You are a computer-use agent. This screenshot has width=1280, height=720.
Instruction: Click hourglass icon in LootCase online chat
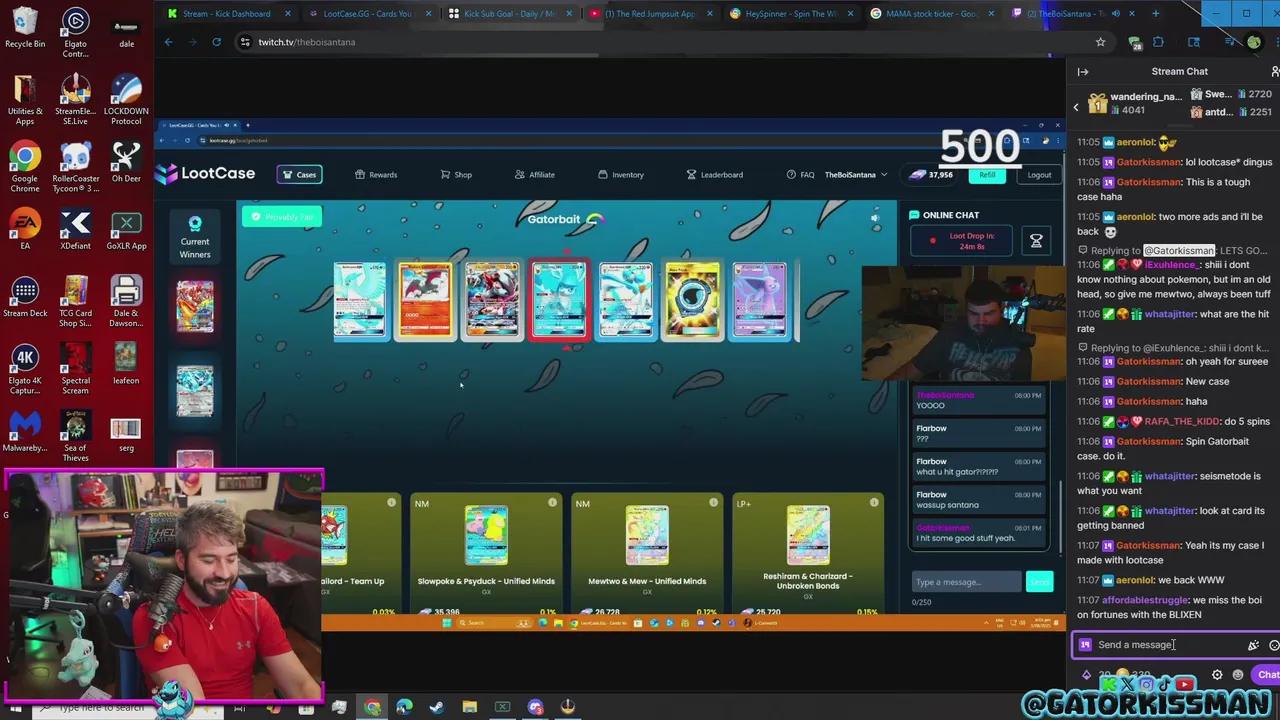(x=1036, y=241)
